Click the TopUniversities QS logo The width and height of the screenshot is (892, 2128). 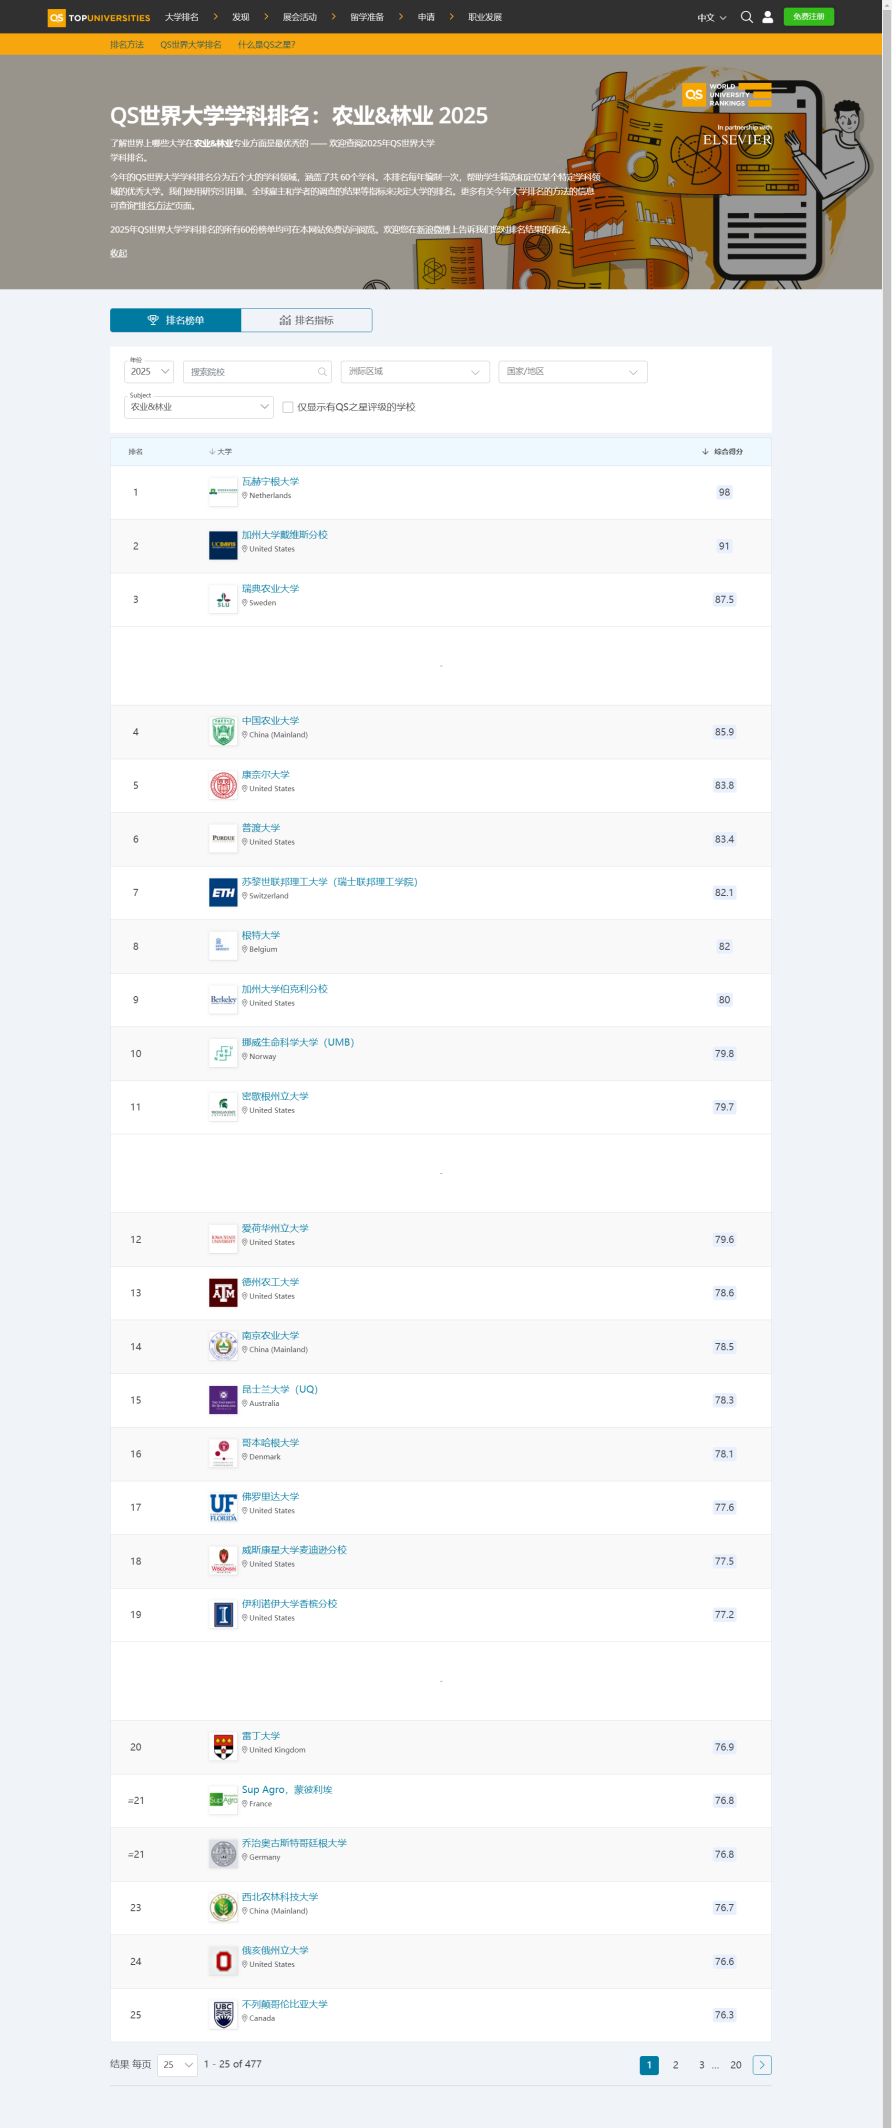point(99,17)
